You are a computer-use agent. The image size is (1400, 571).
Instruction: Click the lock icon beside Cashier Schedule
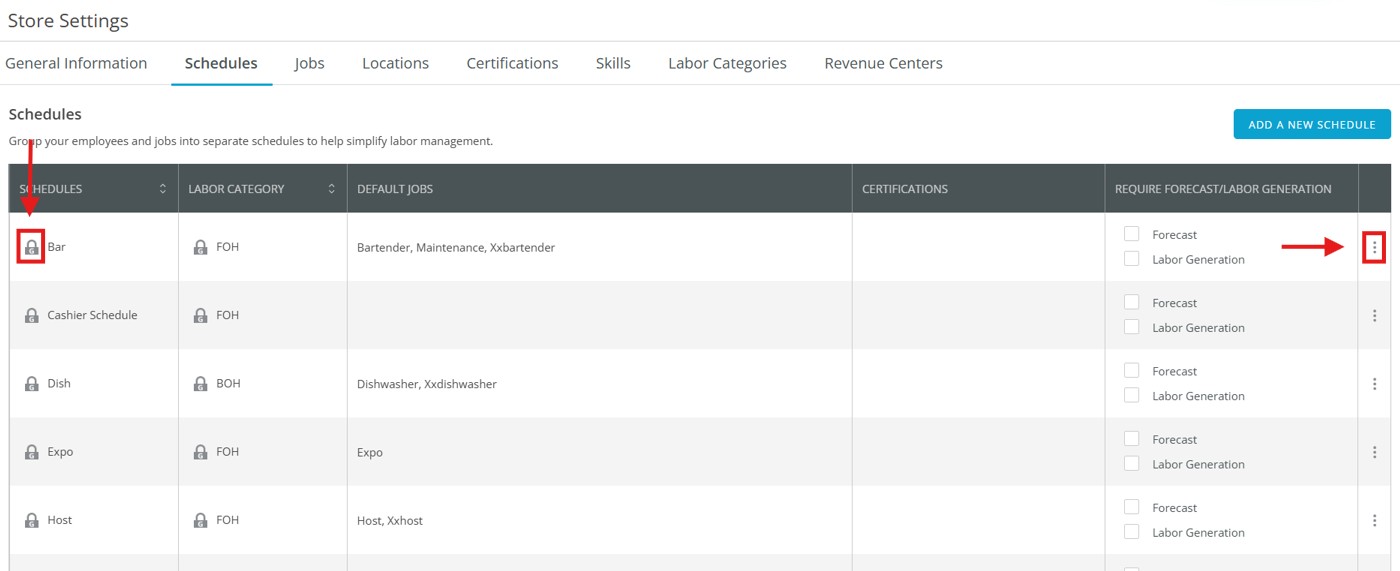click(x=31, y=315)
